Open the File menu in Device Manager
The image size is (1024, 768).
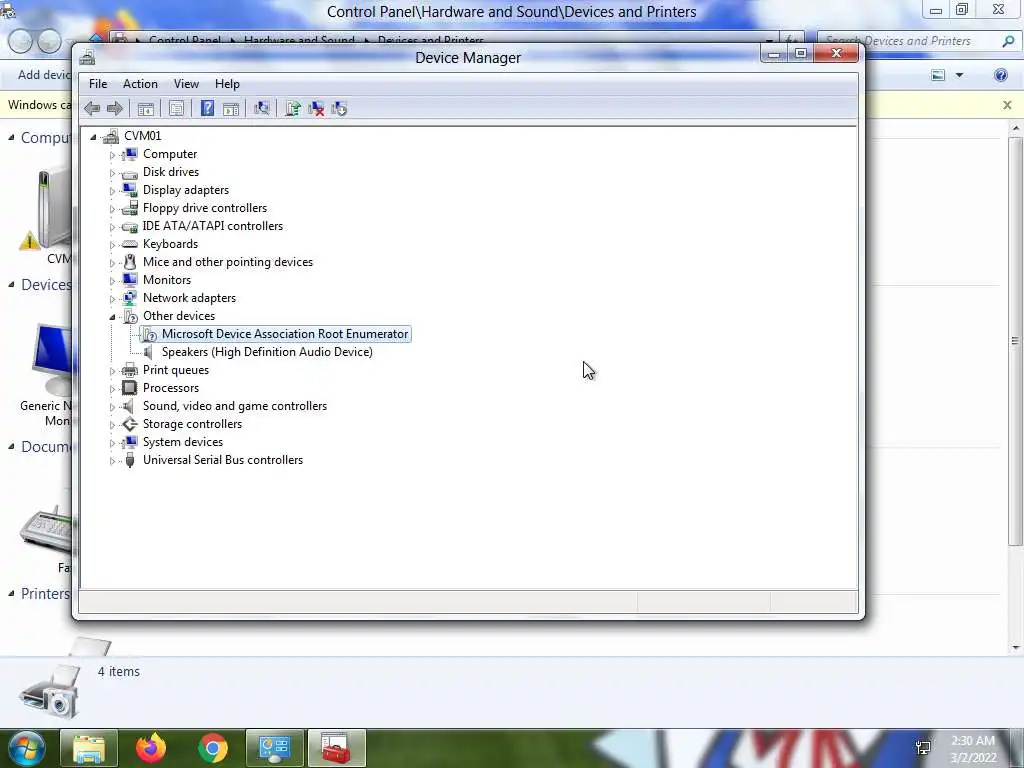pyautogui.click(x=98, y=84)
